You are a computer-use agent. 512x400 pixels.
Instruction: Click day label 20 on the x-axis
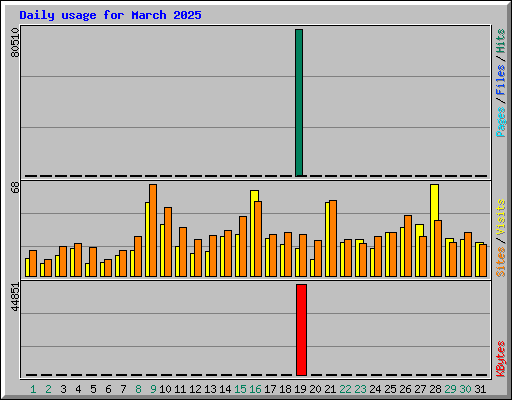(315, 389)
